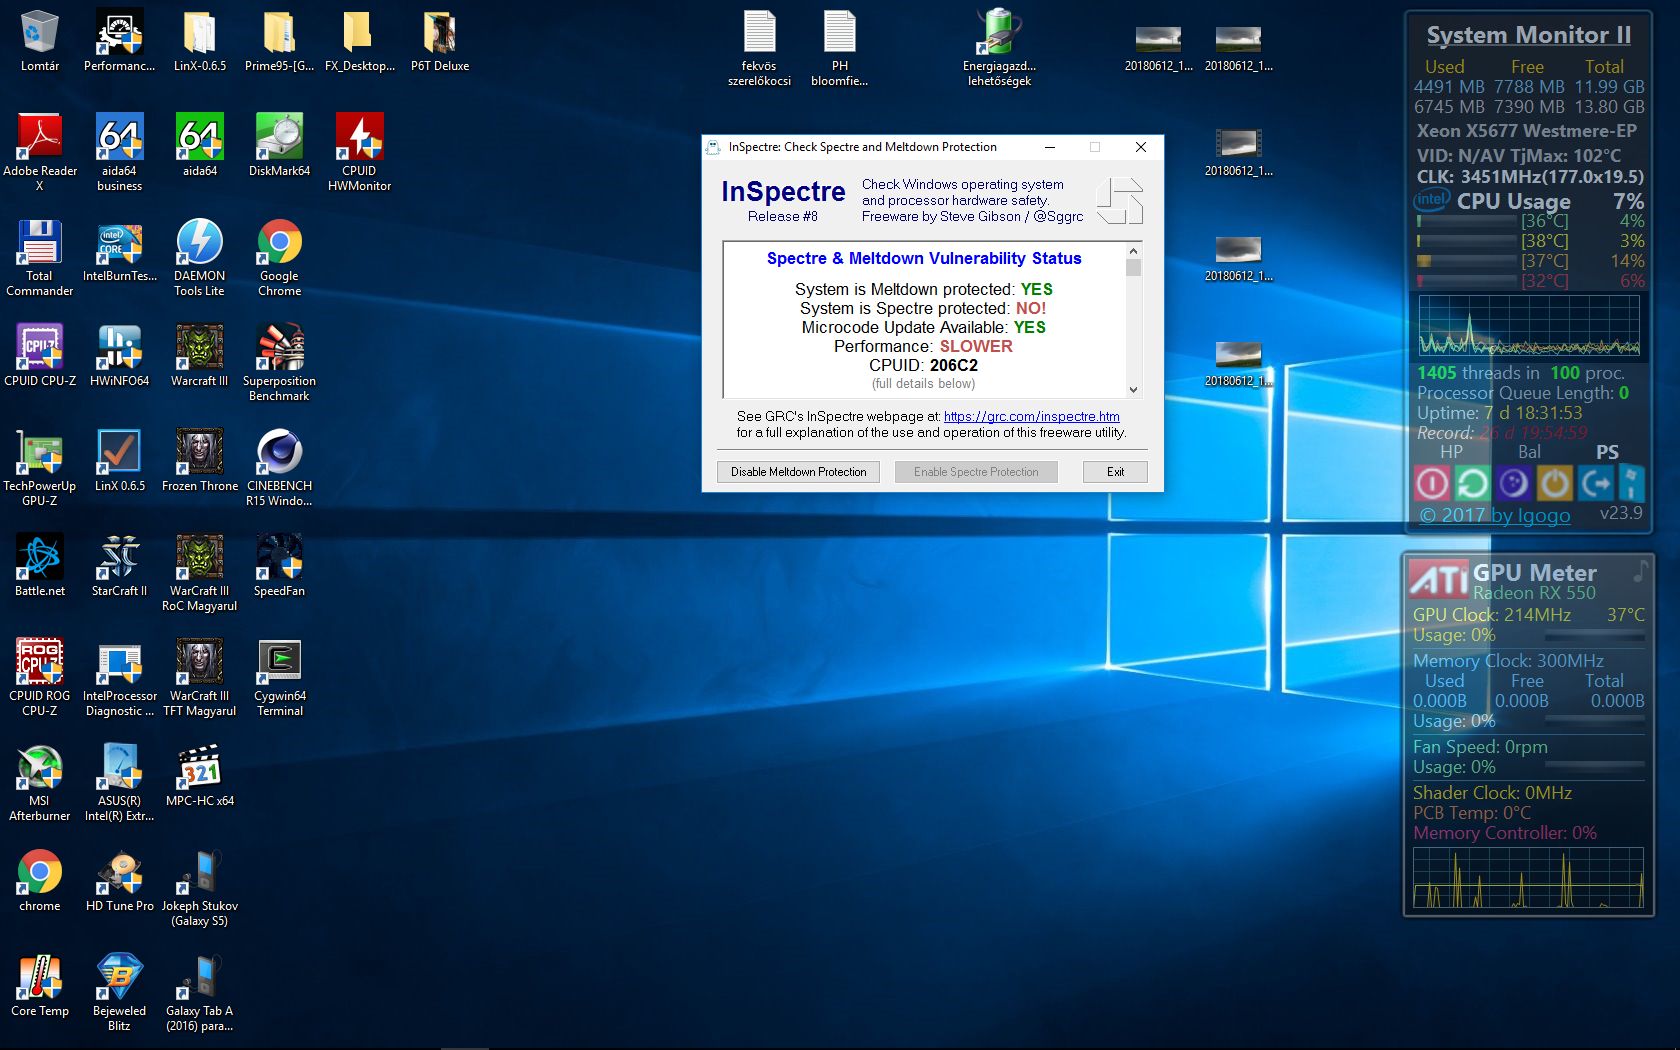
Task: Select the HP power plan label
Action: coord(1451,452)
